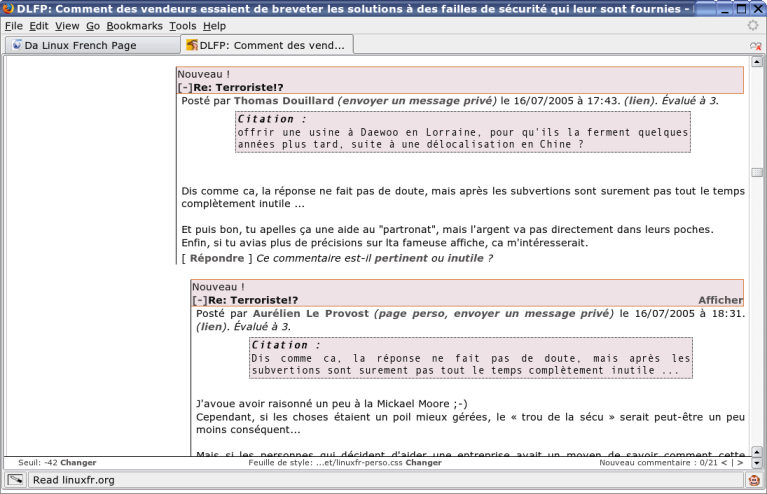Open the View menu
Image resolution: width=767 pixels, height=494 pixels.
(67, 26)
